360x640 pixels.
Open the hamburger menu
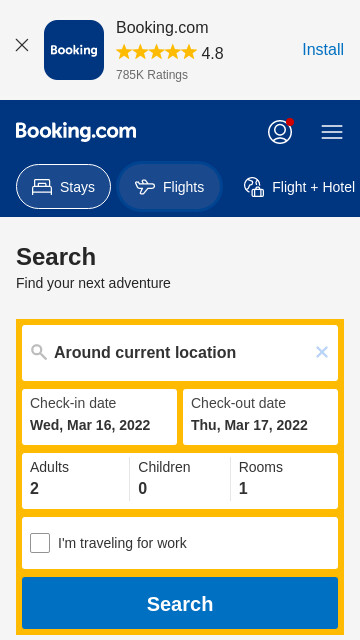(332, 132)
